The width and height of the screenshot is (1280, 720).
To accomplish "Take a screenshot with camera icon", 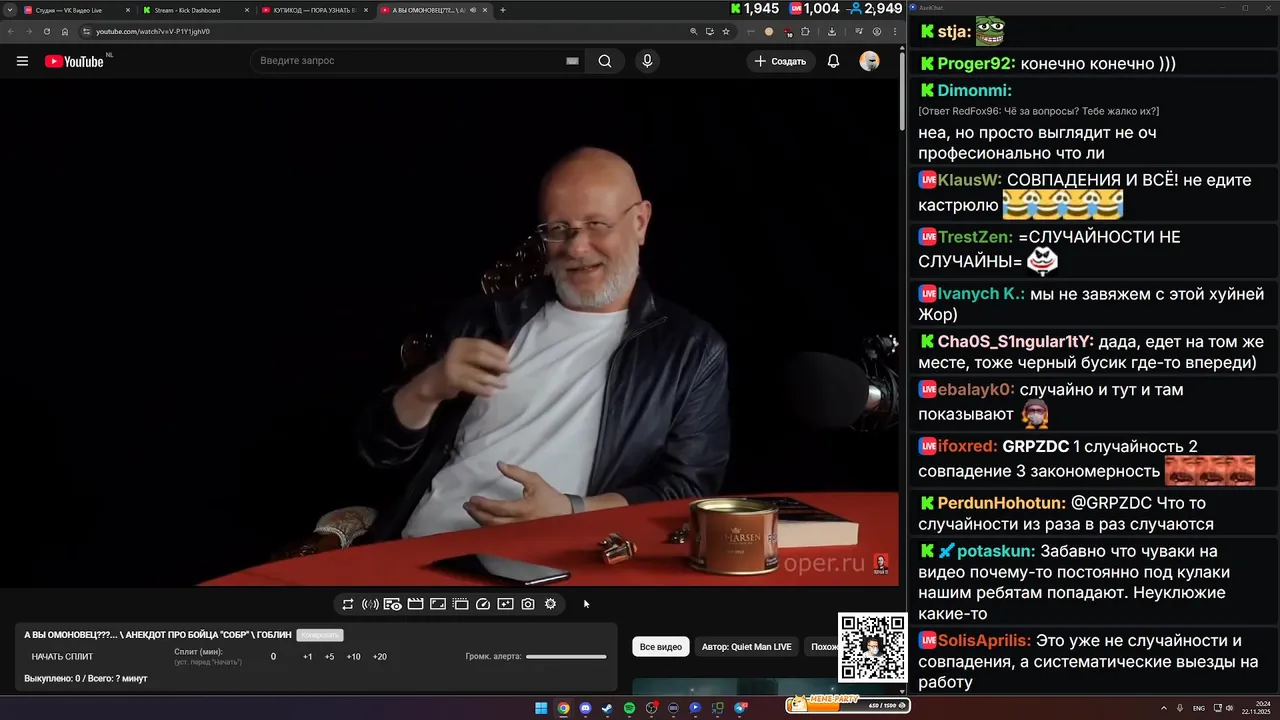I will (528, 604).
